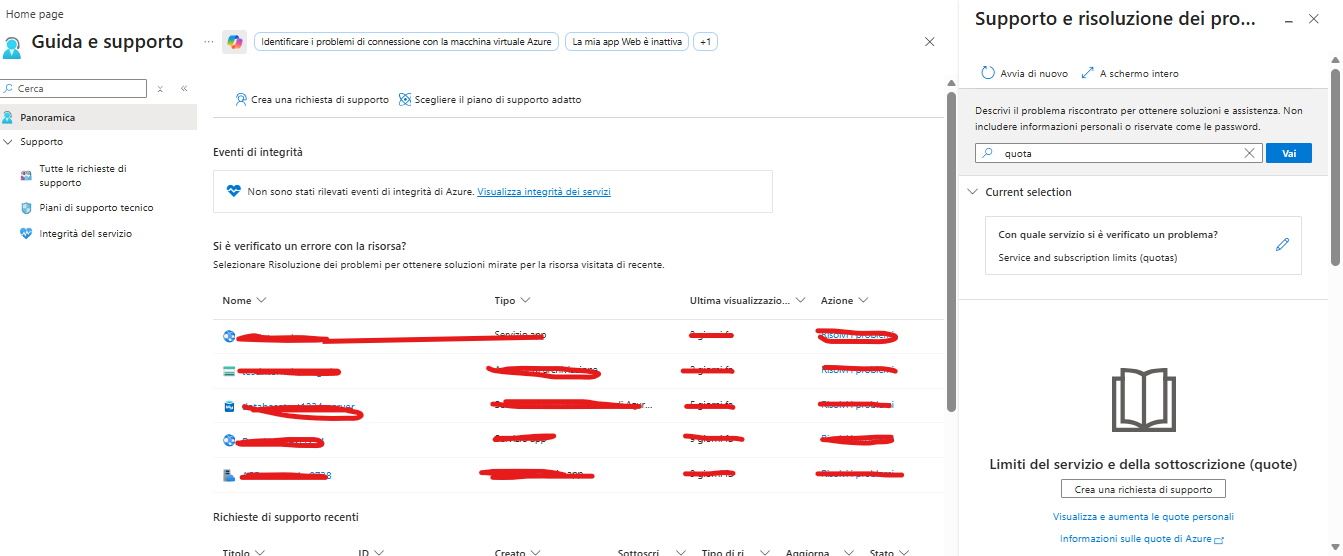
Task: Sort by the Azione column header
Action: pos(845,300)
